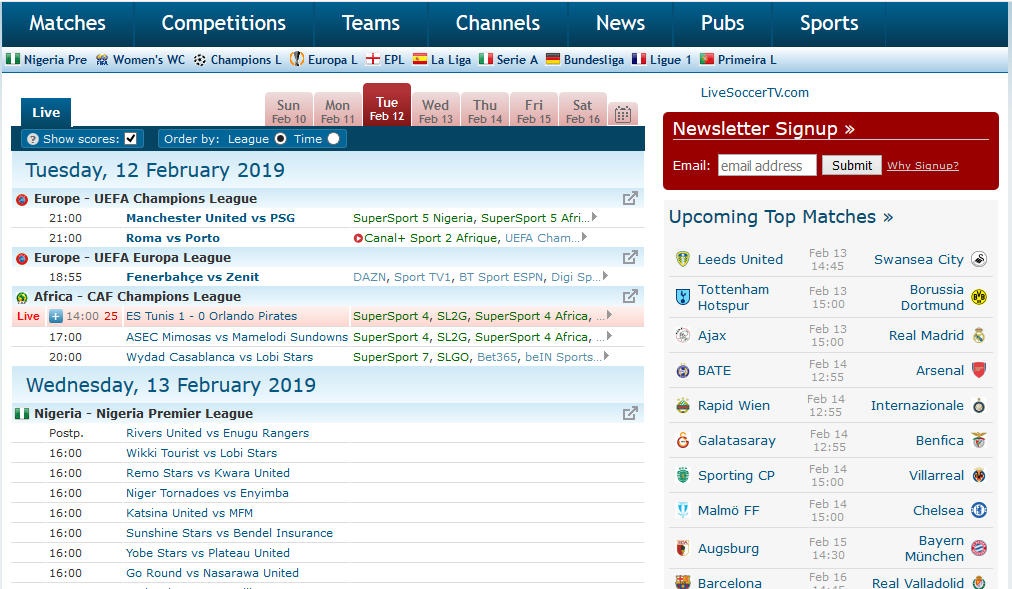Open the calendar date picker icon
Viewport: 1012px width, 589px height.
[x=623, y=112]
